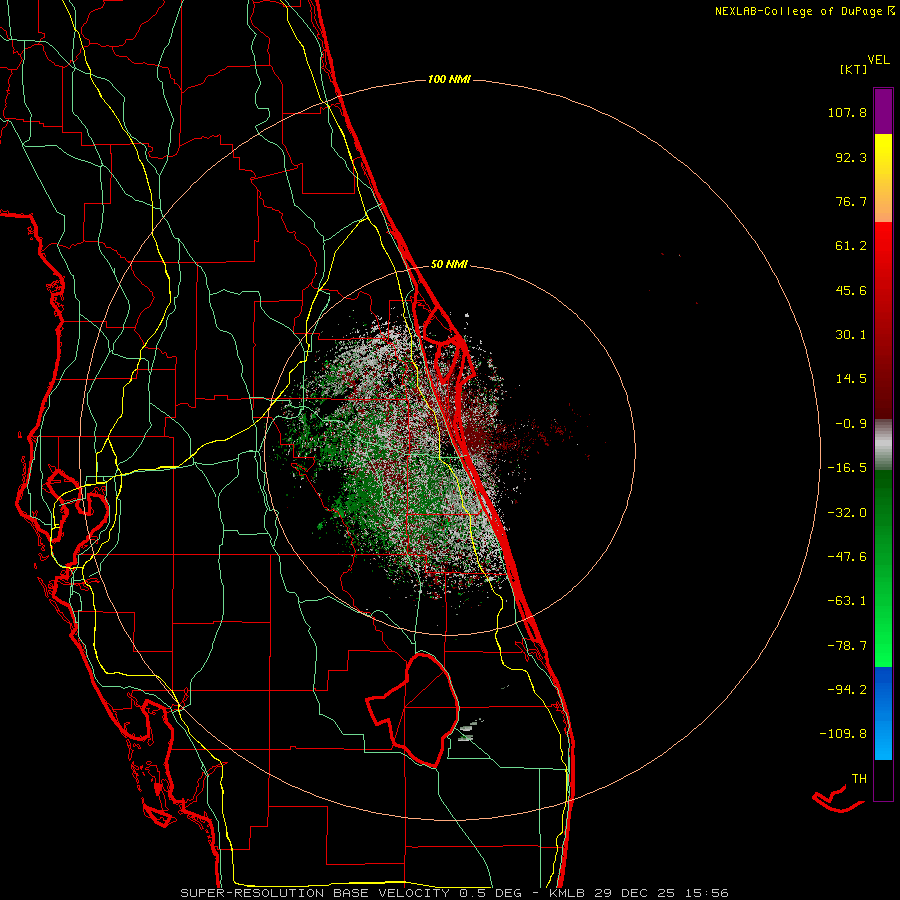This screenshot has width=900, height=900.
Task: Click the NEXLAB-College of DuPage header text
Action: coord(804,11)
